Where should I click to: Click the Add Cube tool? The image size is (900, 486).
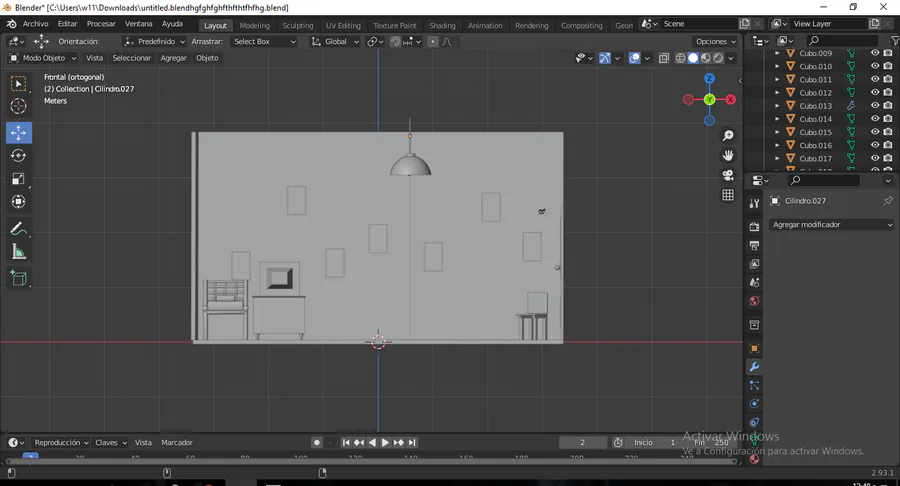[19, 279]
